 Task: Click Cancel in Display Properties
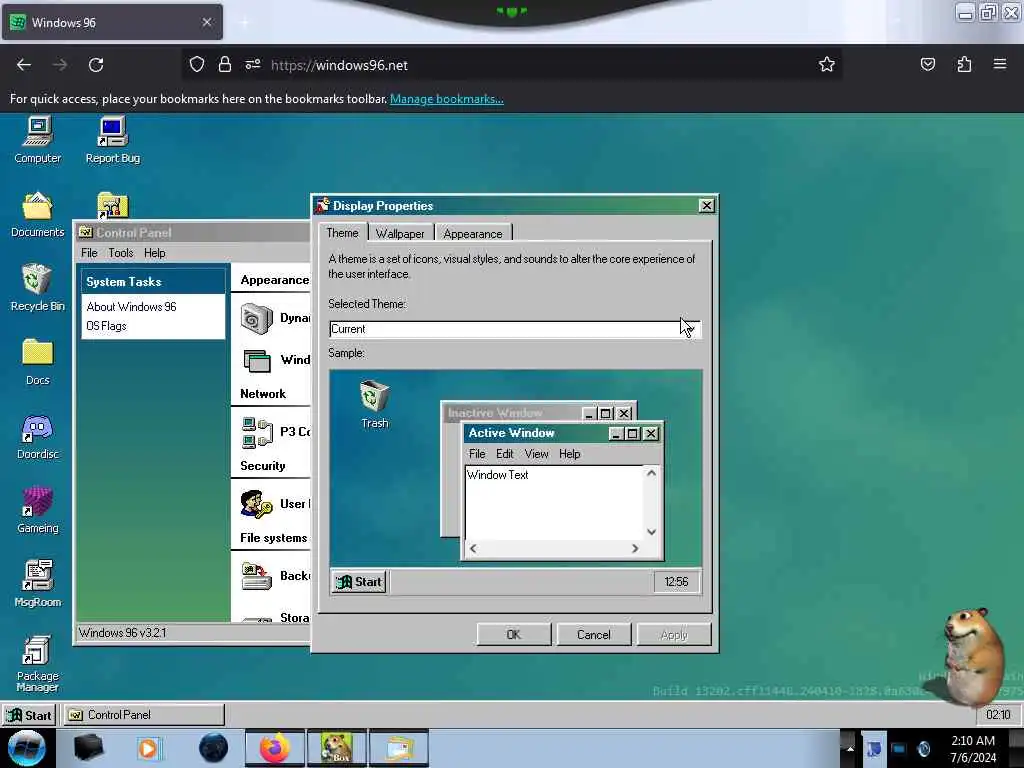coord(594,635)
